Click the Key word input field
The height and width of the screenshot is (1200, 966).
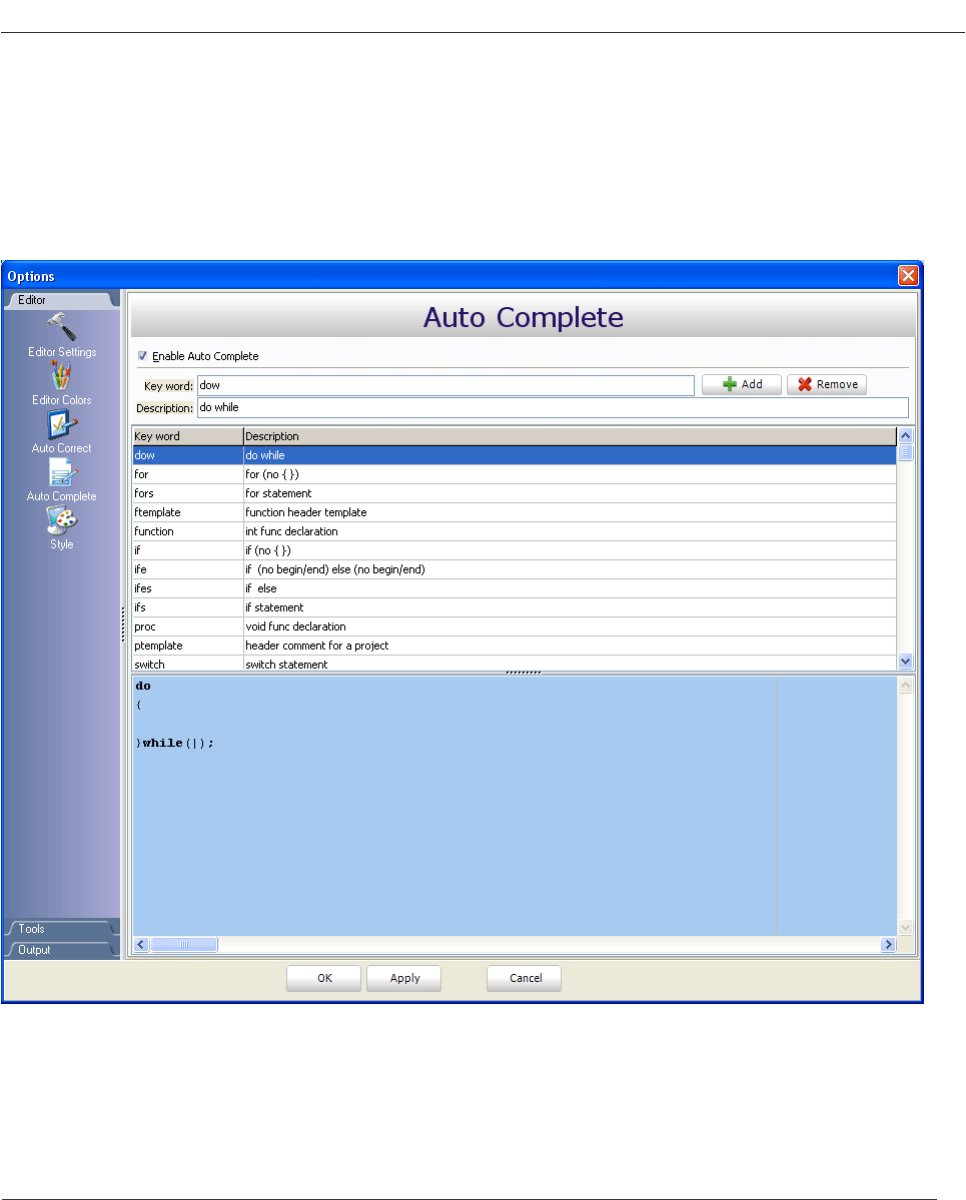(x=445, y=385)
